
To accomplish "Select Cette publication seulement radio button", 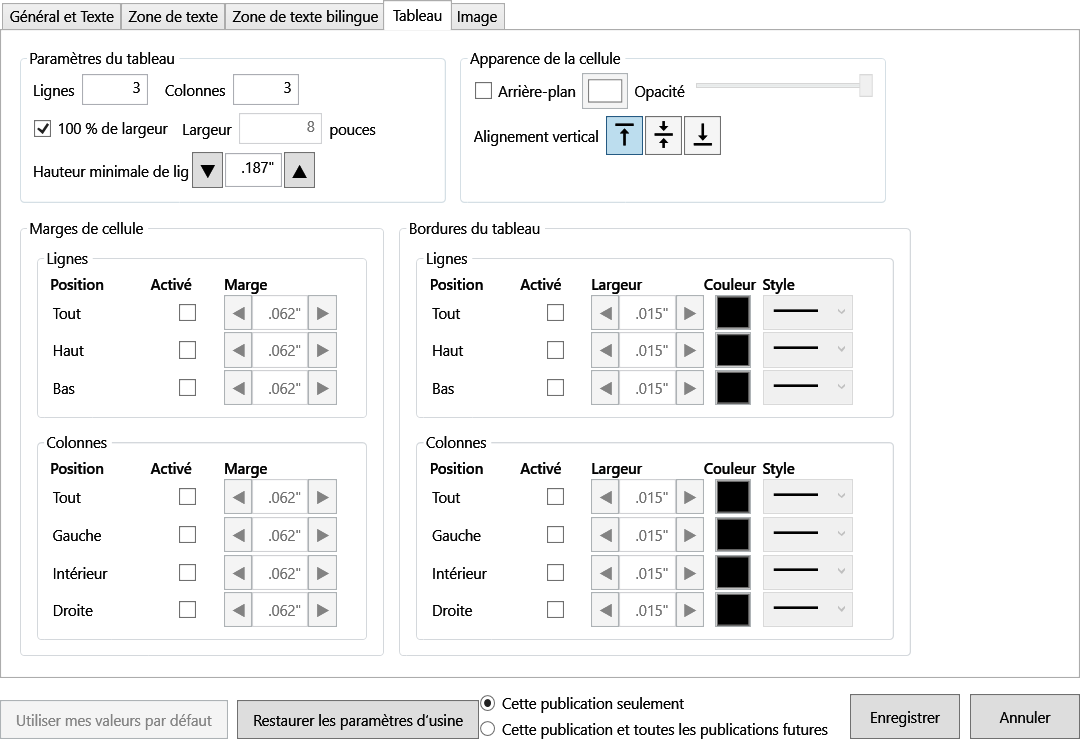I will pyautogui.click(x=488, y=703).
